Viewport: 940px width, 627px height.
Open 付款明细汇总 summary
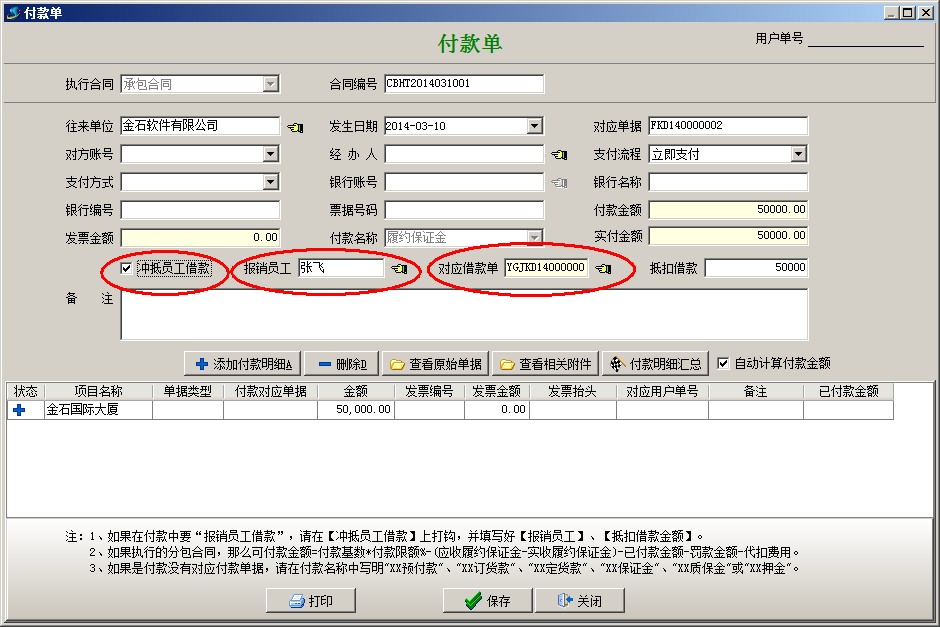(655, 364)
